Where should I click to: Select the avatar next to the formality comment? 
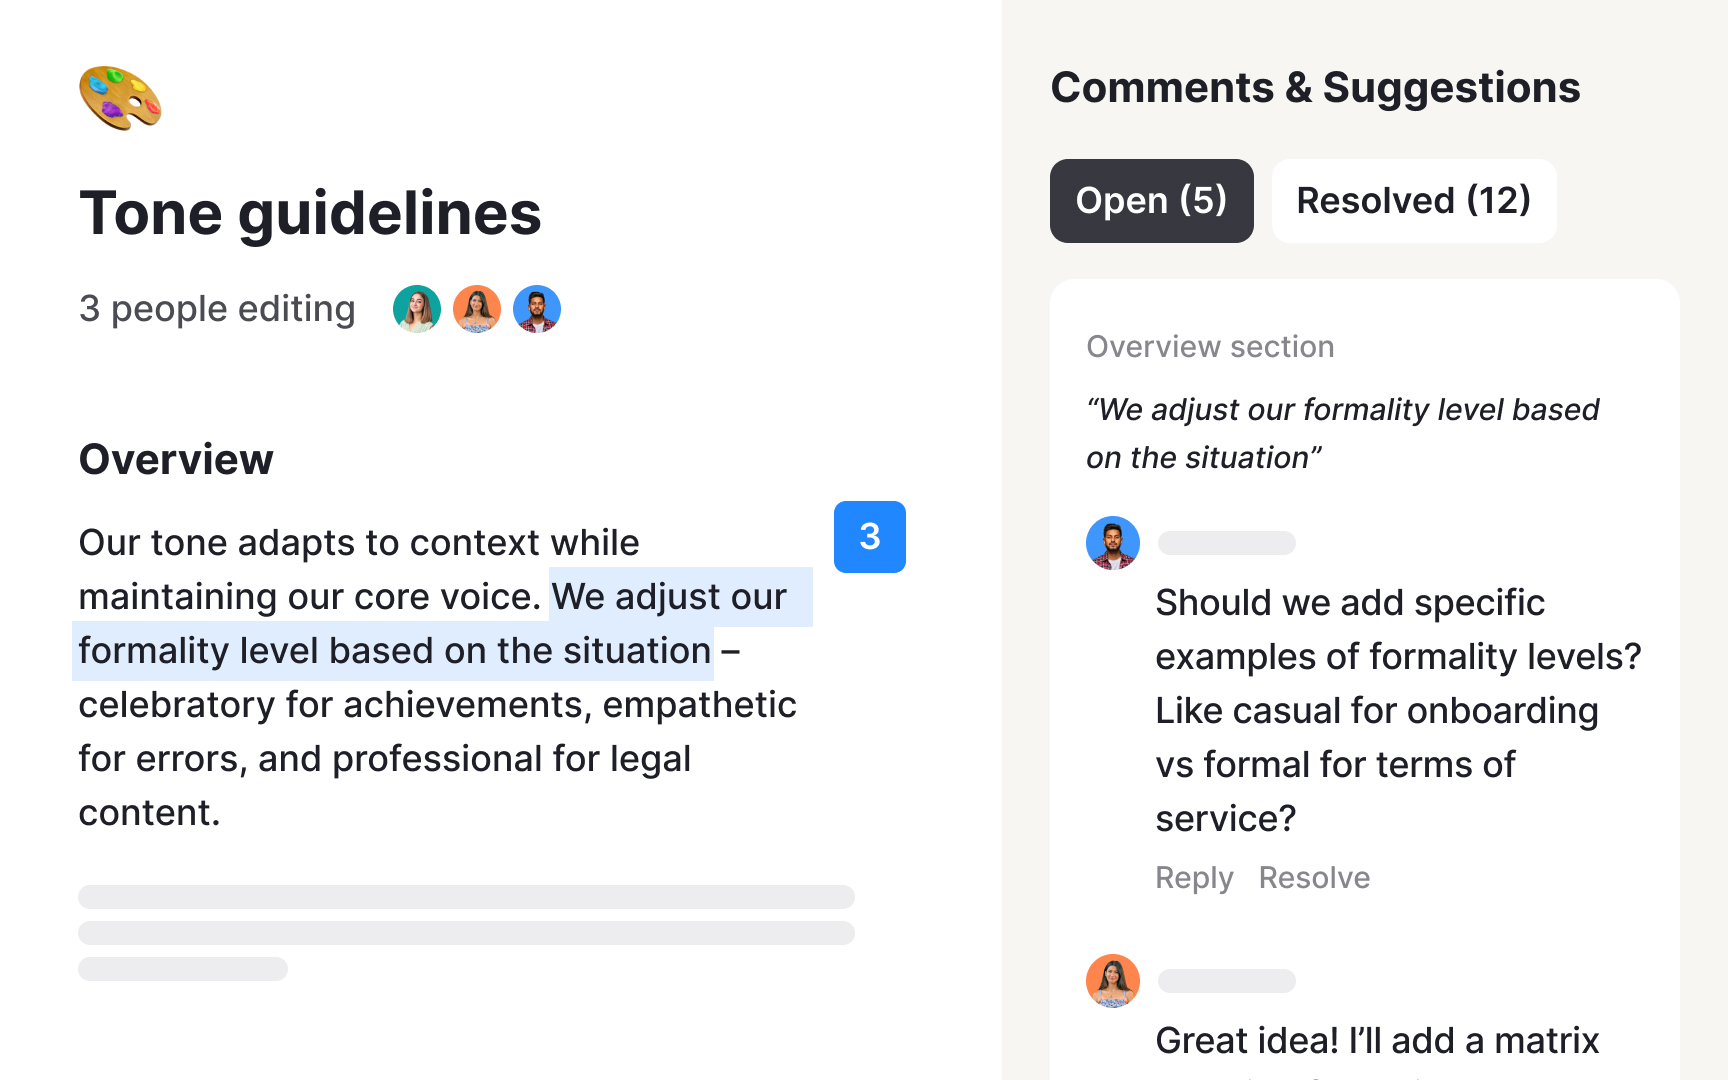point(1111,542)
